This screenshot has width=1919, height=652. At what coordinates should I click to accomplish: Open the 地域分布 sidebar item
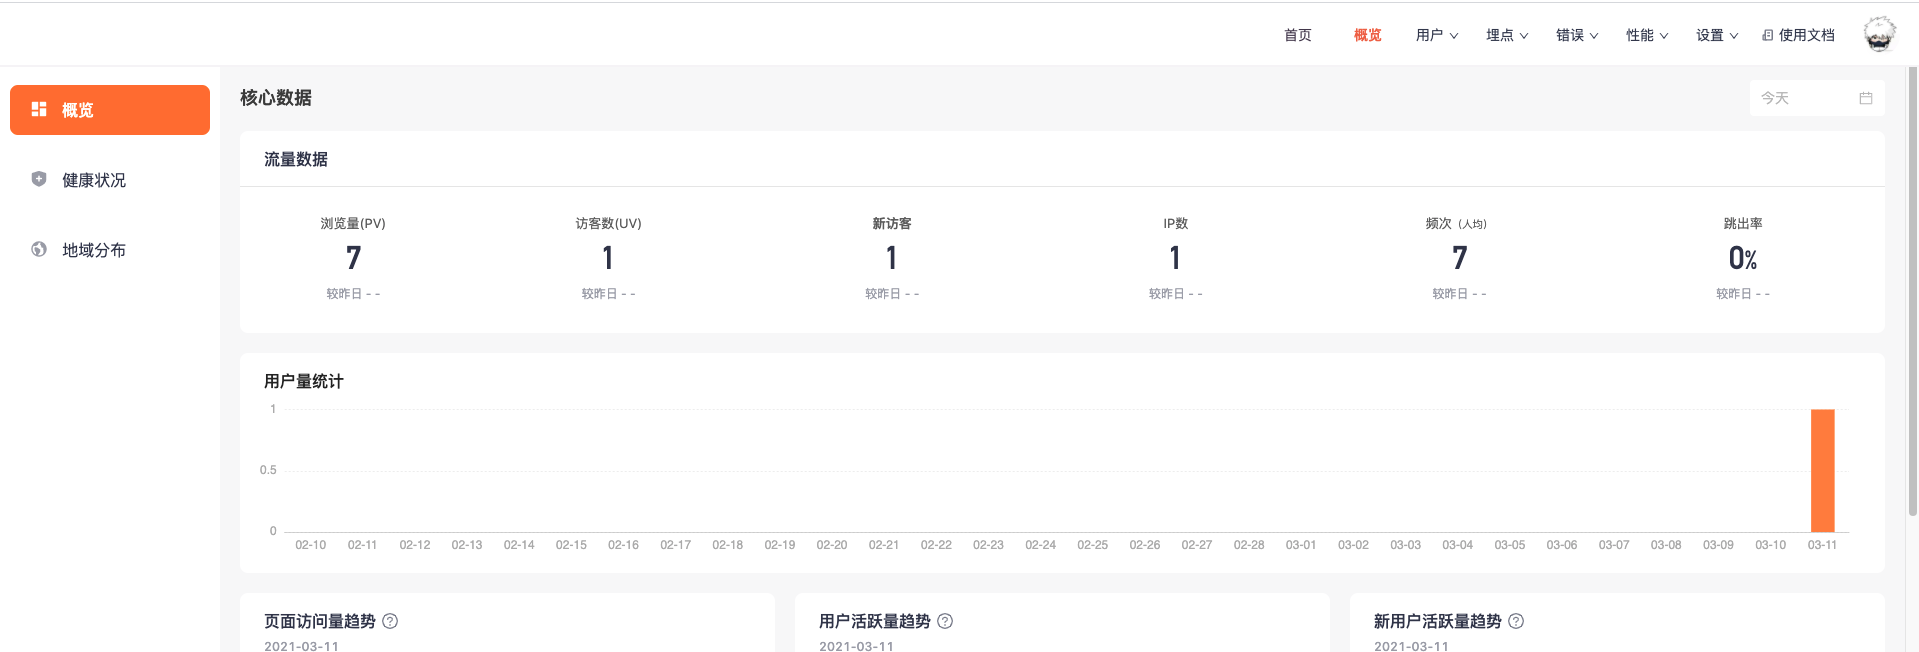94,250
